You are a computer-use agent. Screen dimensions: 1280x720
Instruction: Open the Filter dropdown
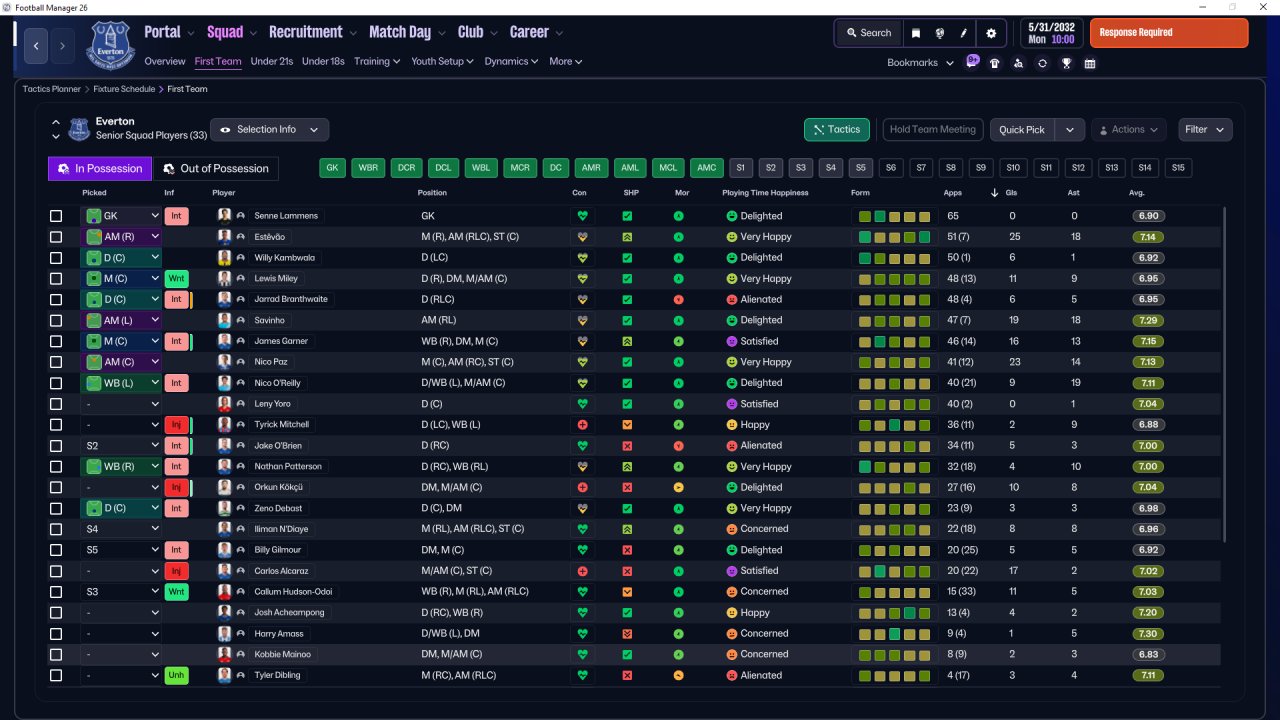pyautogui.click(x=1205, y=130)
